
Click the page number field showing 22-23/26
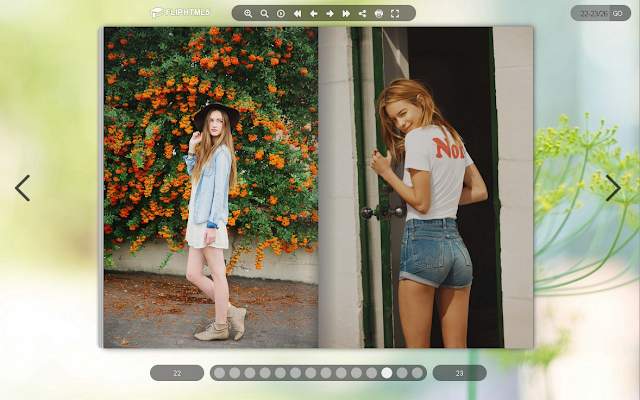593,13
